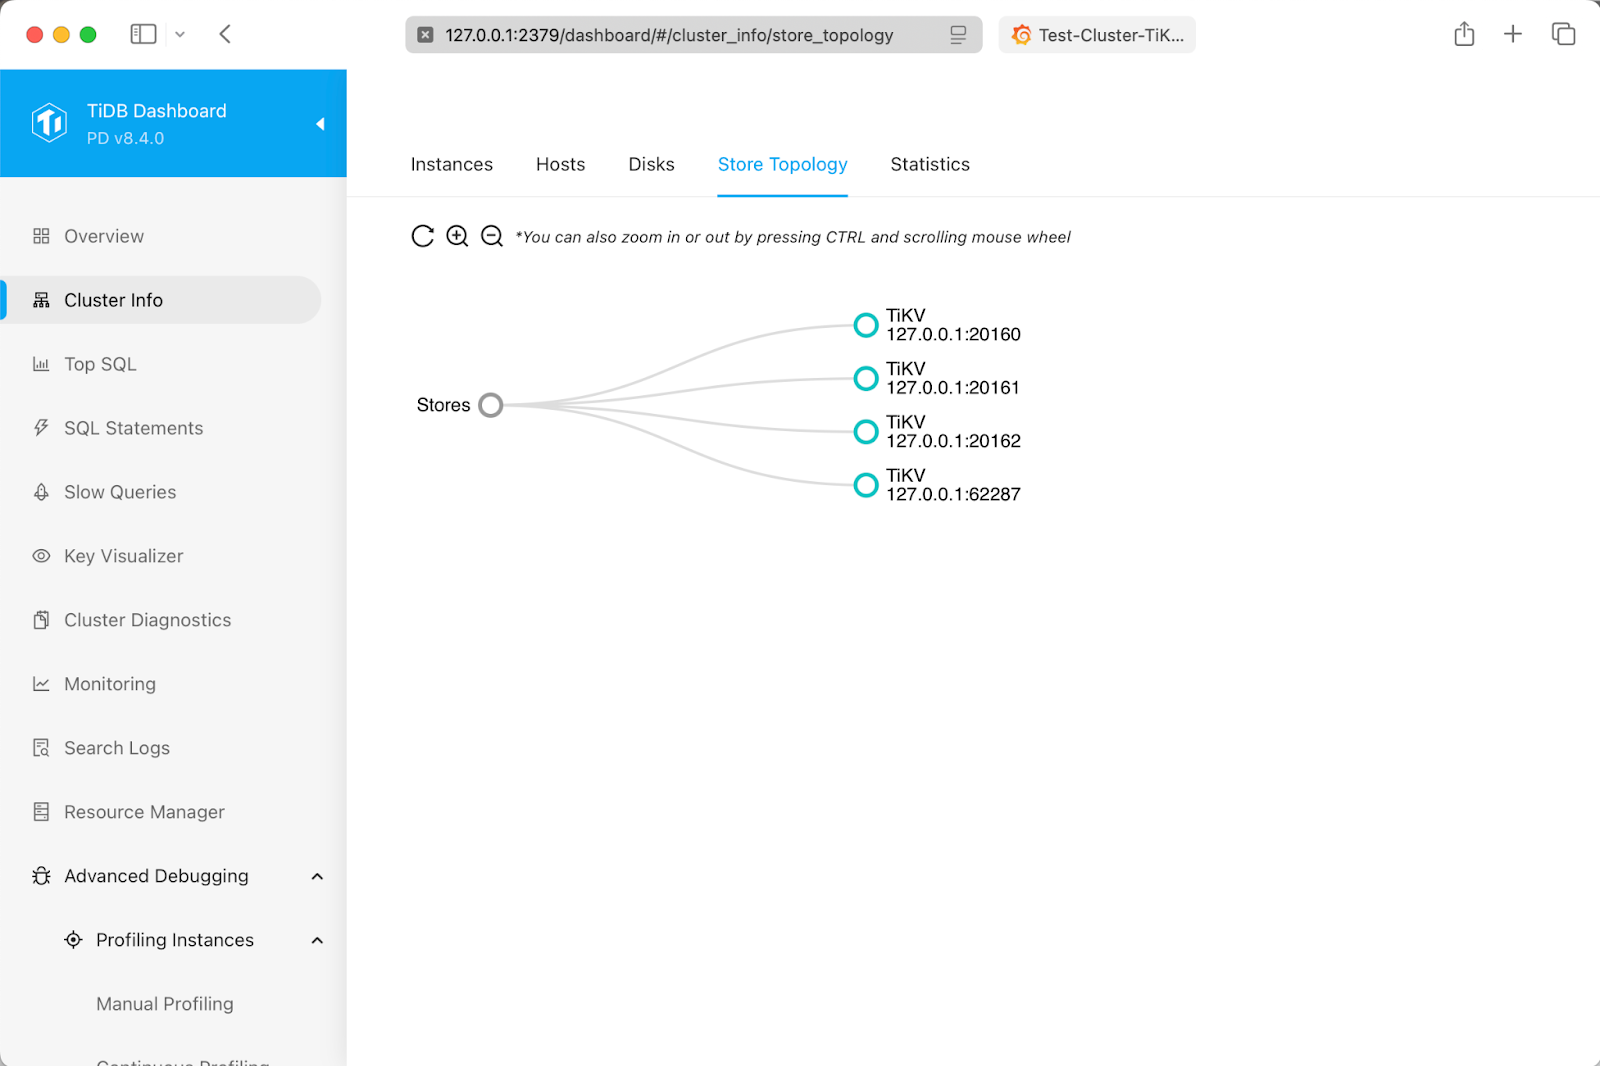Click the Advanced Debugging bug icon
Image resolution: width=1600 pixels, height=1066 pixels.
[41, 876]
